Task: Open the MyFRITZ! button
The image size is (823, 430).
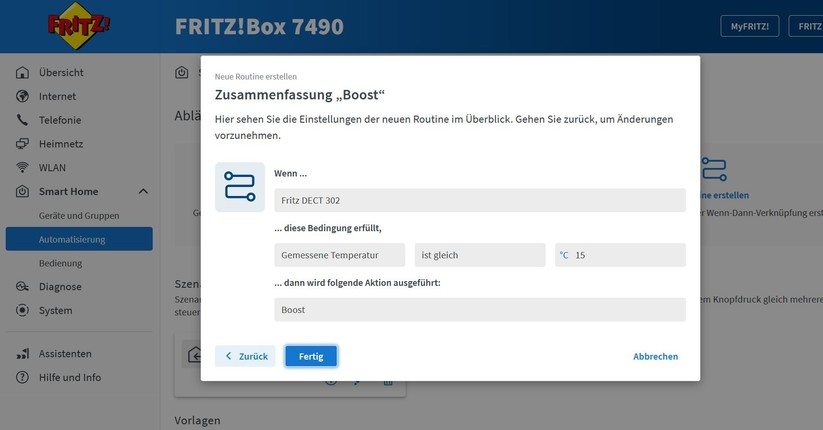Action: pos(750,26)
